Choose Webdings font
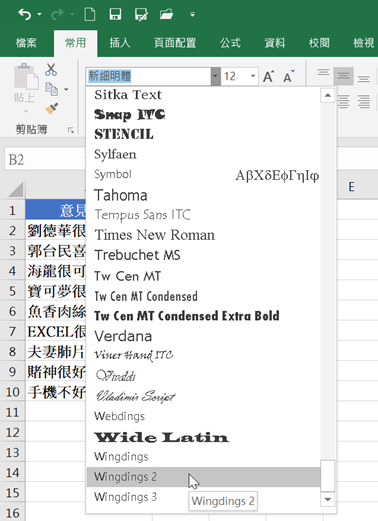This screenshot has height=521, width=378. (x=203, y=416)
